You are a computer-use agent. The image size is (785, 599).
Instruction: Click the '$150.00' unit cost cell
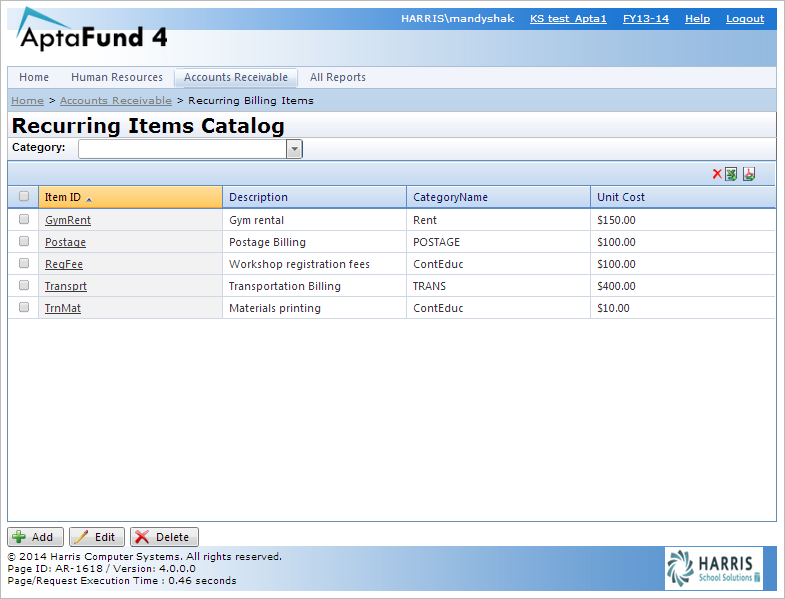click(683, 220)
